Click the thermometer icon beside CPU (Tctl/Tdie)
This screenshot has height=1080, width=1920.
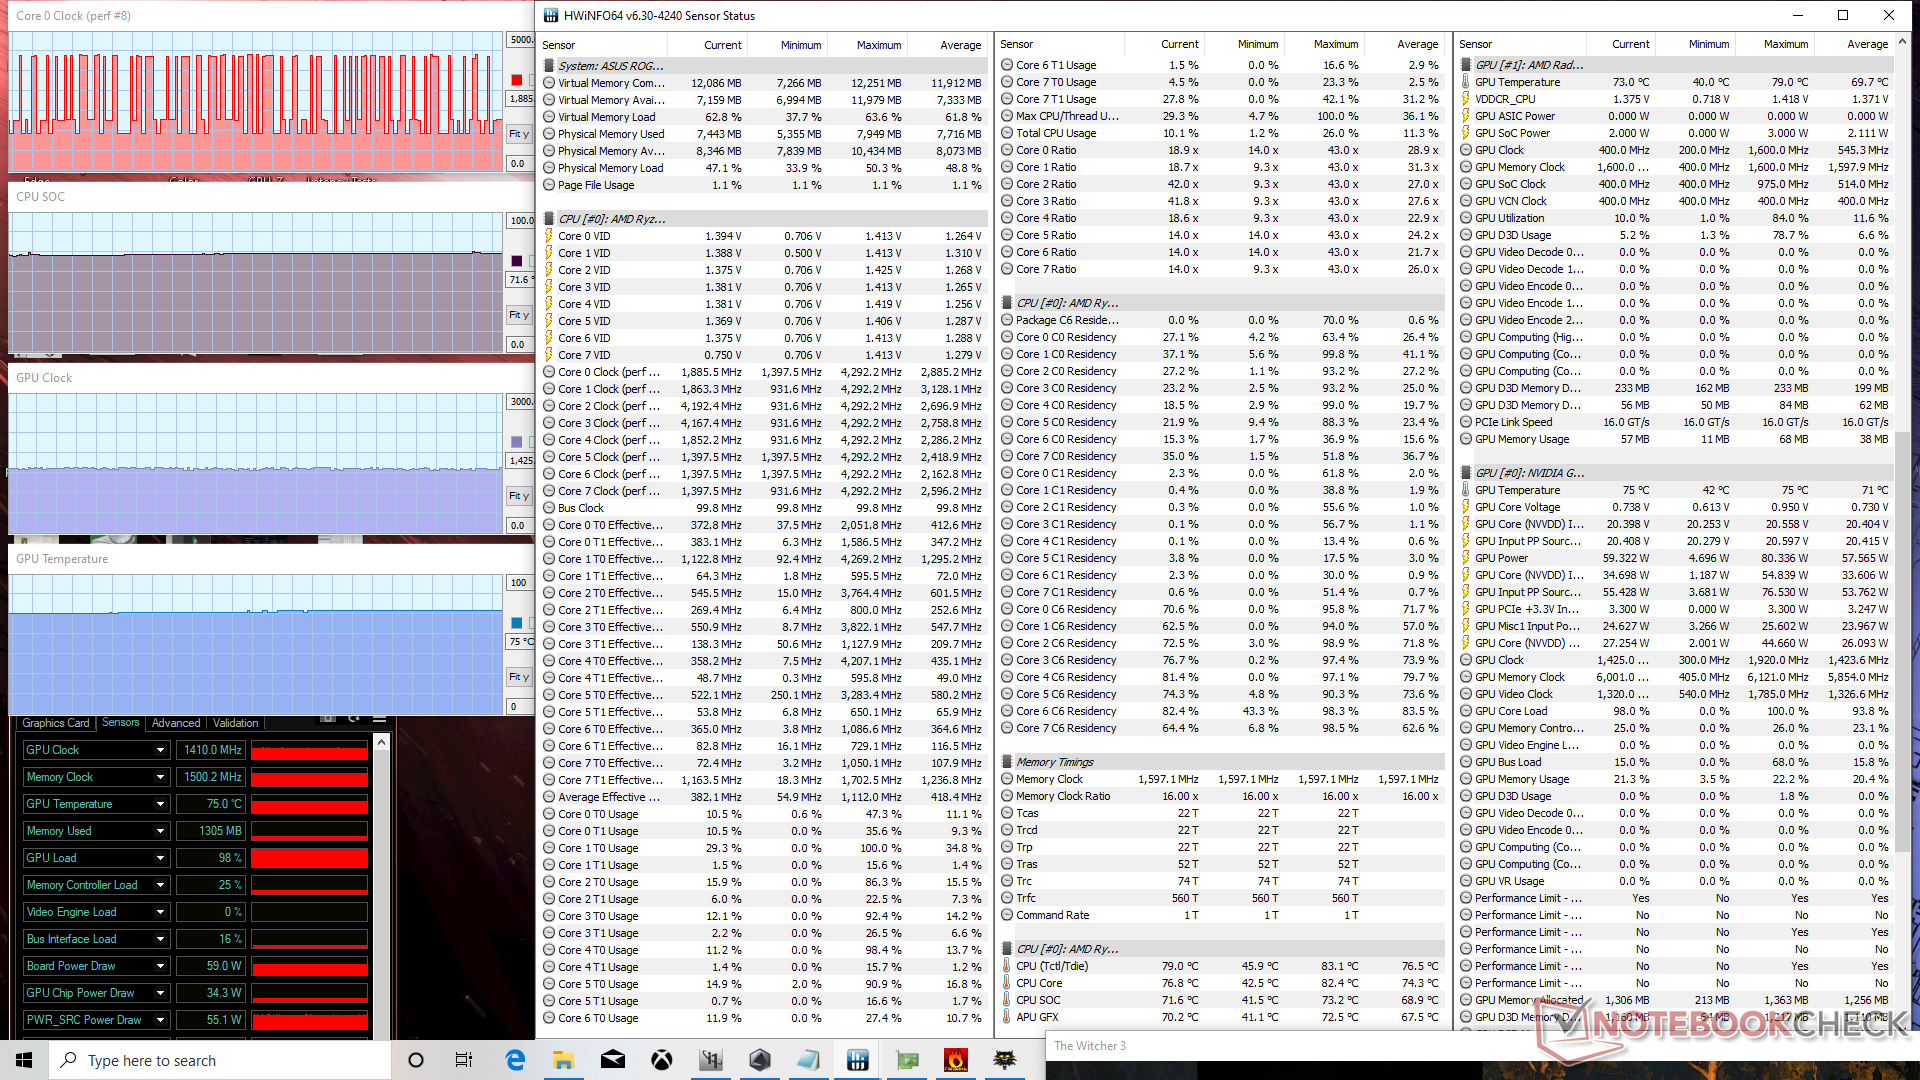pyautogui.click(x=1007, y=966)
